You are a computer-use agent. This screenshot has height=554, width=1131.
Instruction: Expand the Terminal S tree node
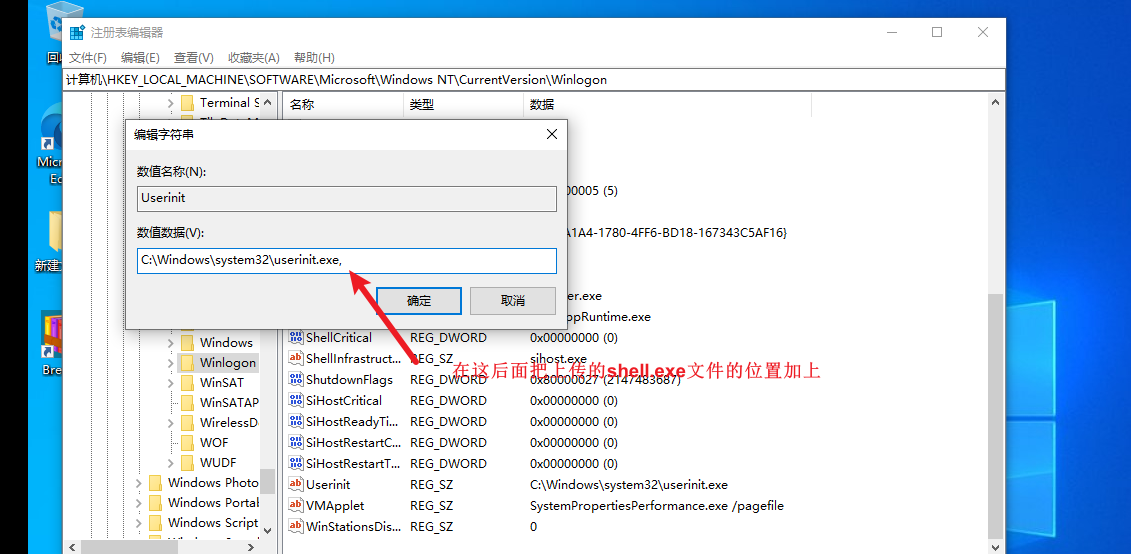(x=170, y=103)
